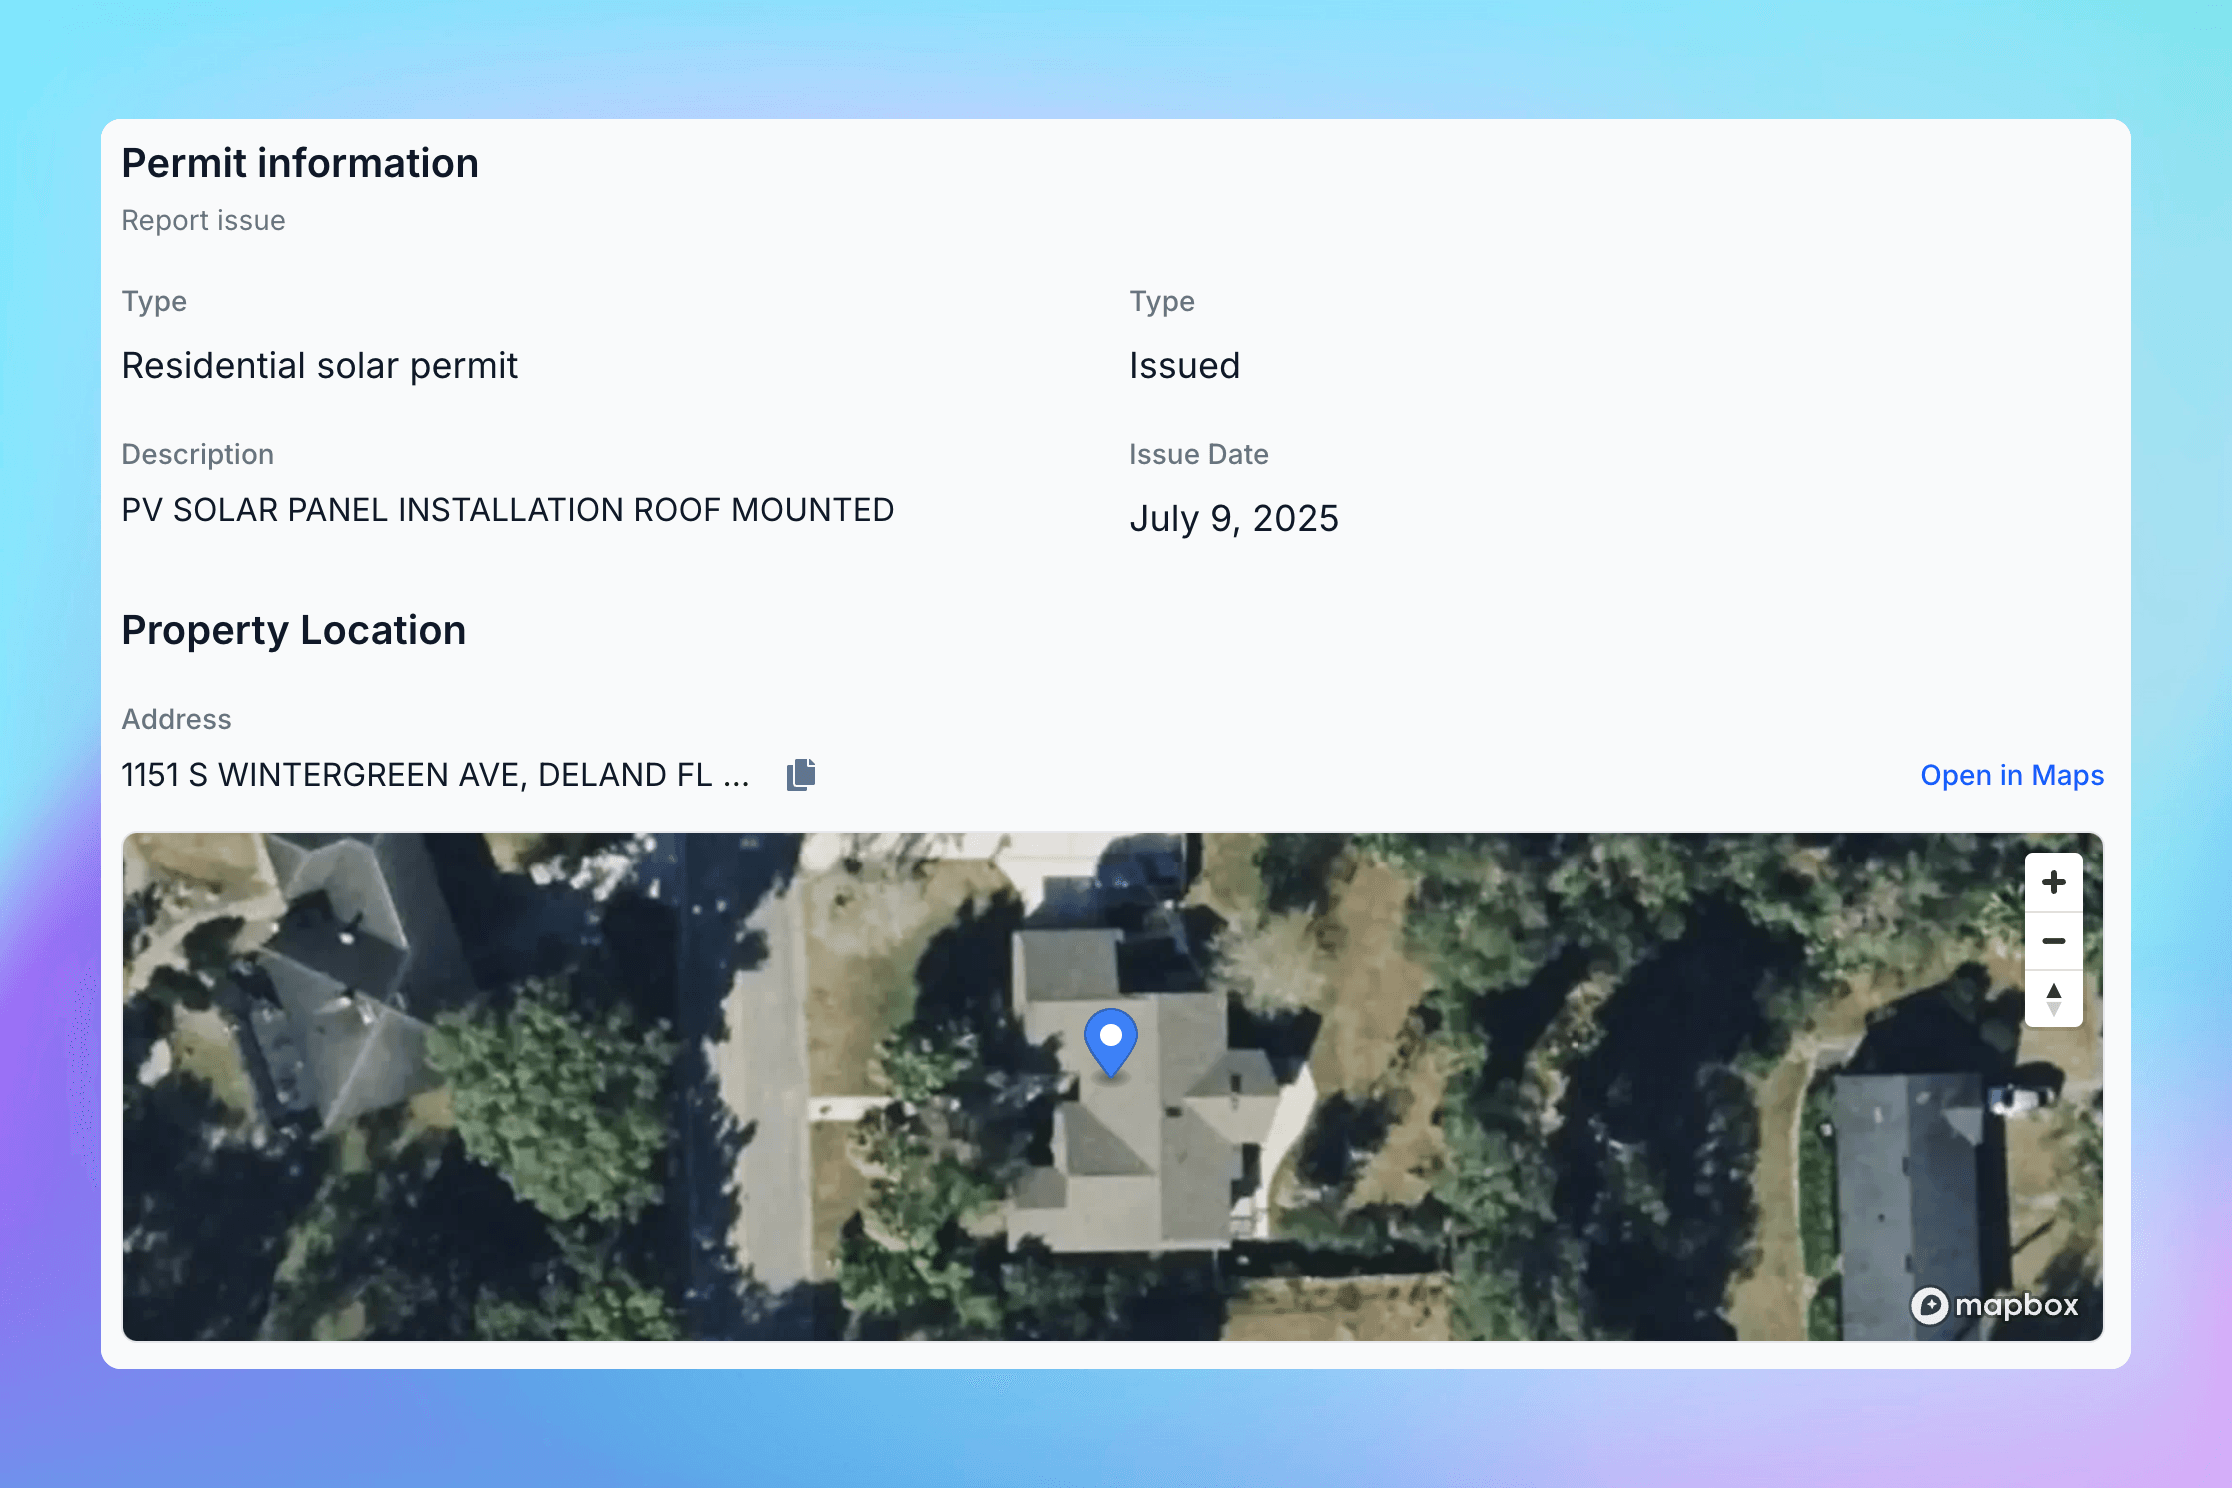Copy the address with the clipboard icon
This screenshot has height=1488, width=2232.
pos(801,775)
